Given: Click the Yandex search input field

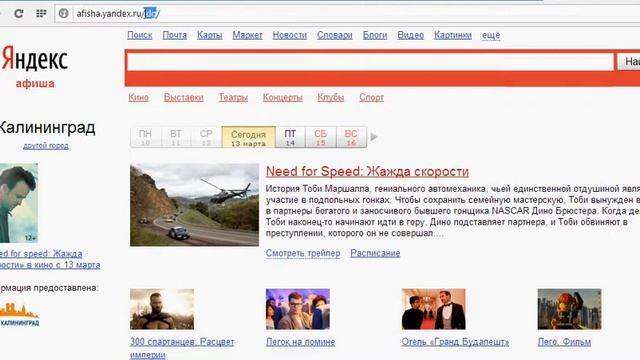Looking at the screenshot, I should 370,62.
